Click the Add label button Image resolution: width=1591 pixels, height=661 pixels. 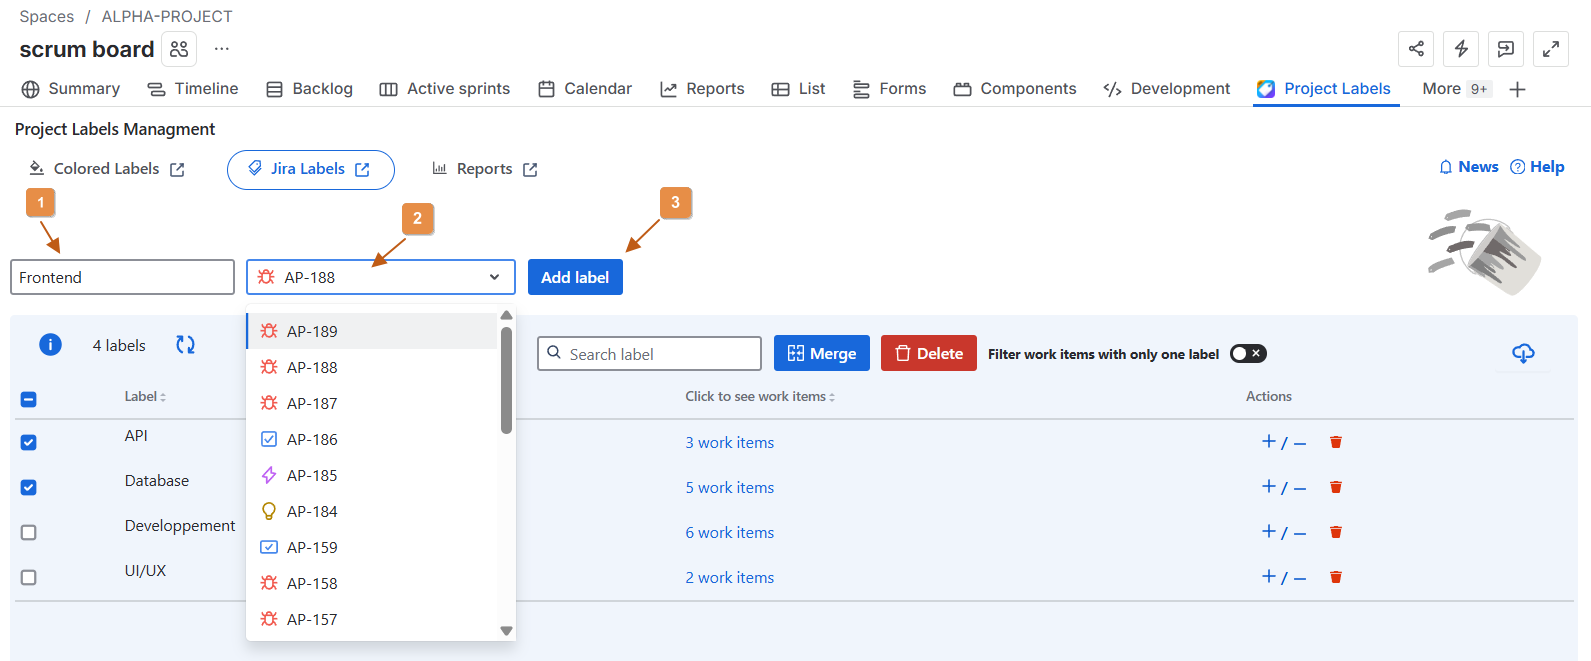click(x=575, y=277)
